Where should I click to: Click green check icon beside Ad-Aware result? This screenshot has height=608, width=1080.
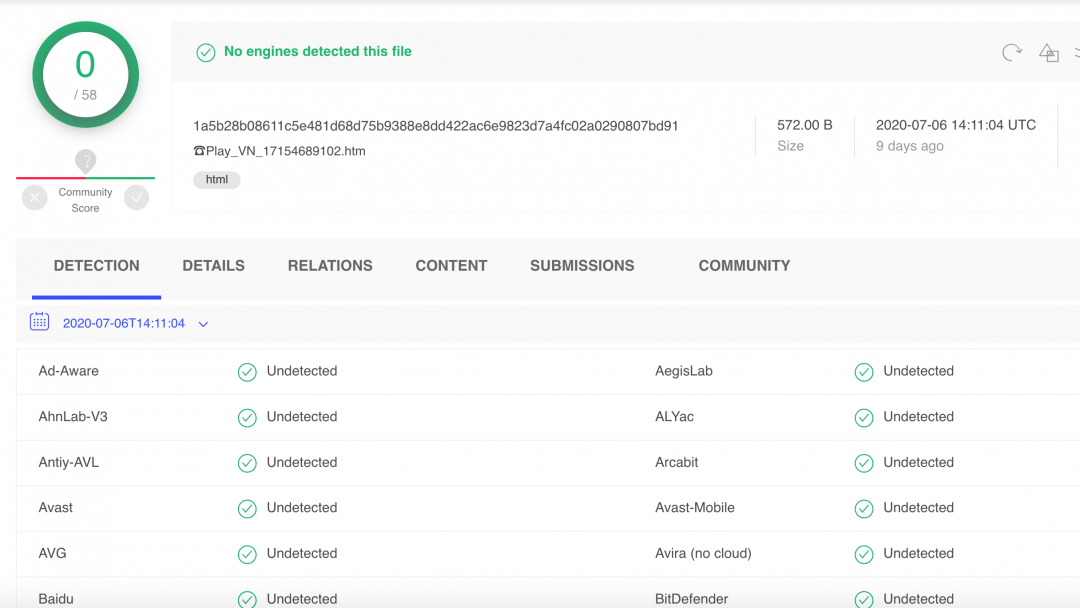pos(247,372)
